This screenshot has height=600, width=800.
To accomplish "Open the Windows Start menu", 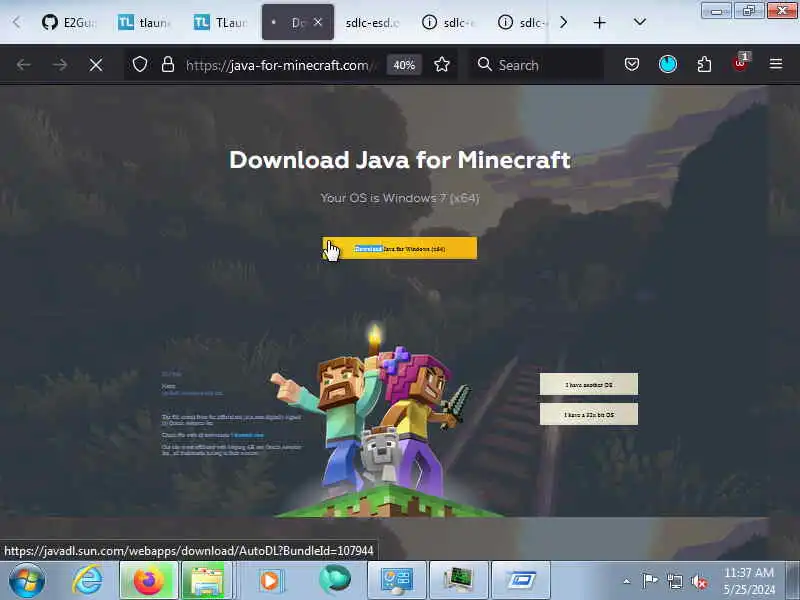I will pos(27,581).
